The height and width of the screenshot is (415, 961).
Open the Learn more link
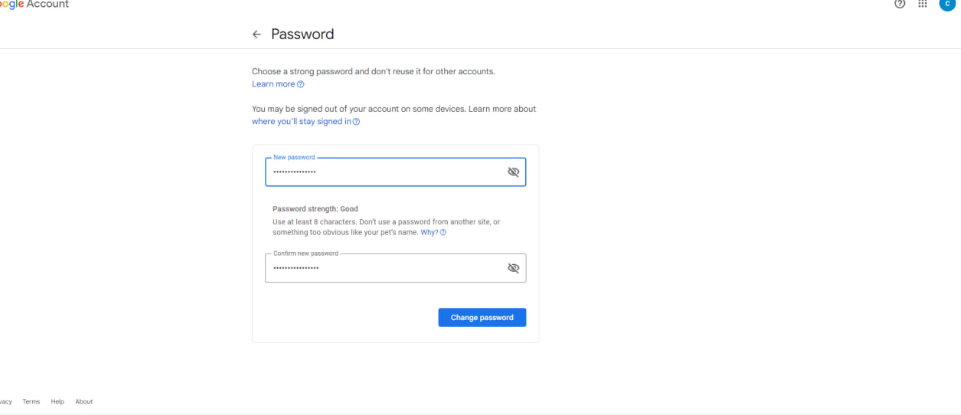(273, 84)
